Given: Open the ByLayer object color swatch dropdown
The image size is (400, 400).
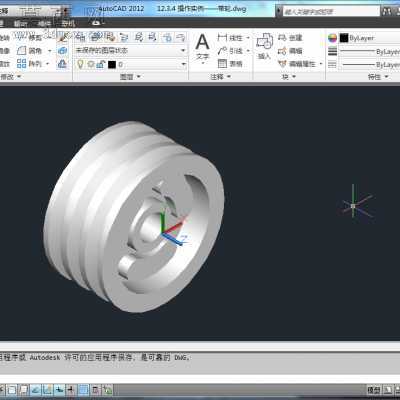Looking at the screenshot, I should [x=369, y=38].
